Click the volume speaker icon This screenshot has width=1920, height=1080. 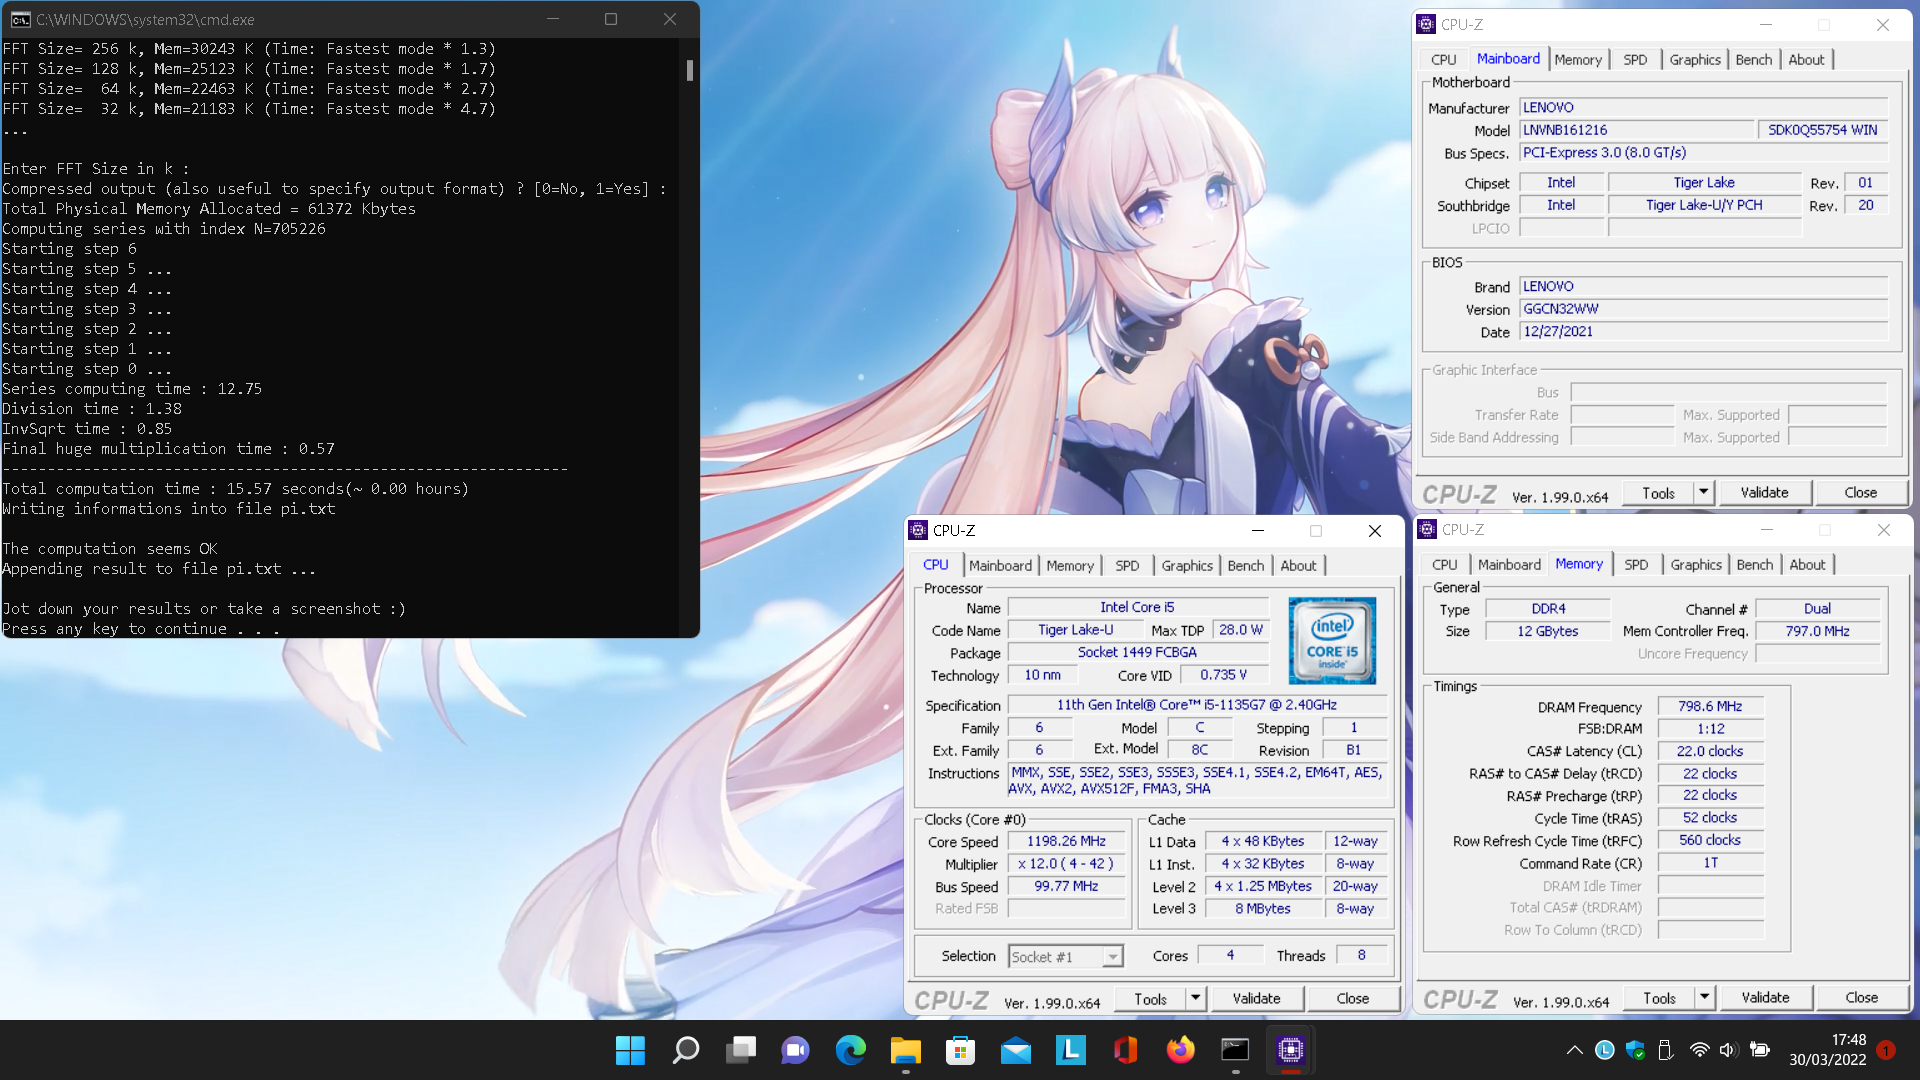tap(1728, 1050)
